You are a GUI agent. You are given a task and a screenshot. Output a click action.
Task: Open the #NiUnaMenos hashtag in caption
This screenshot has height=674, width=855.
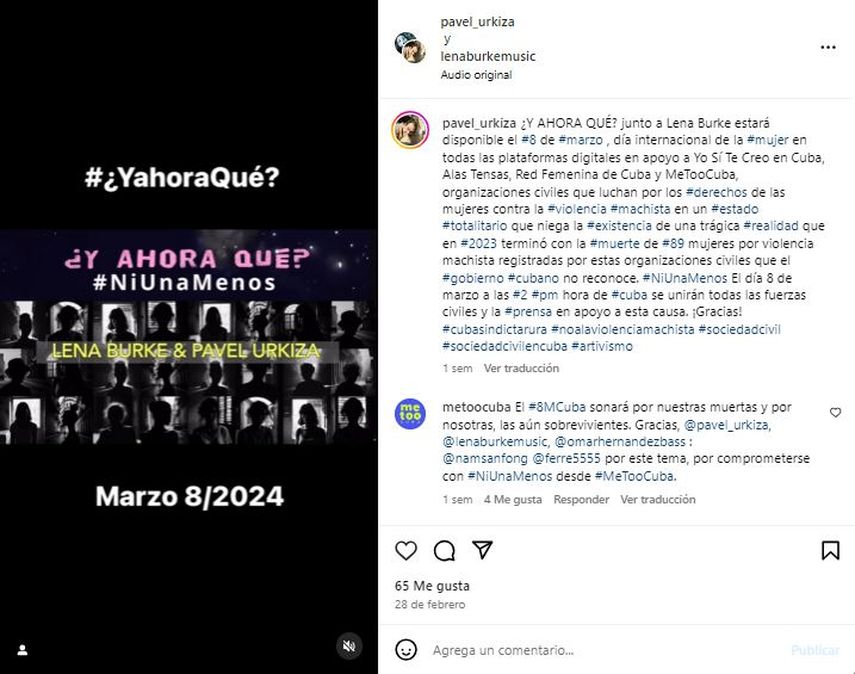click(x=684, y=278)
